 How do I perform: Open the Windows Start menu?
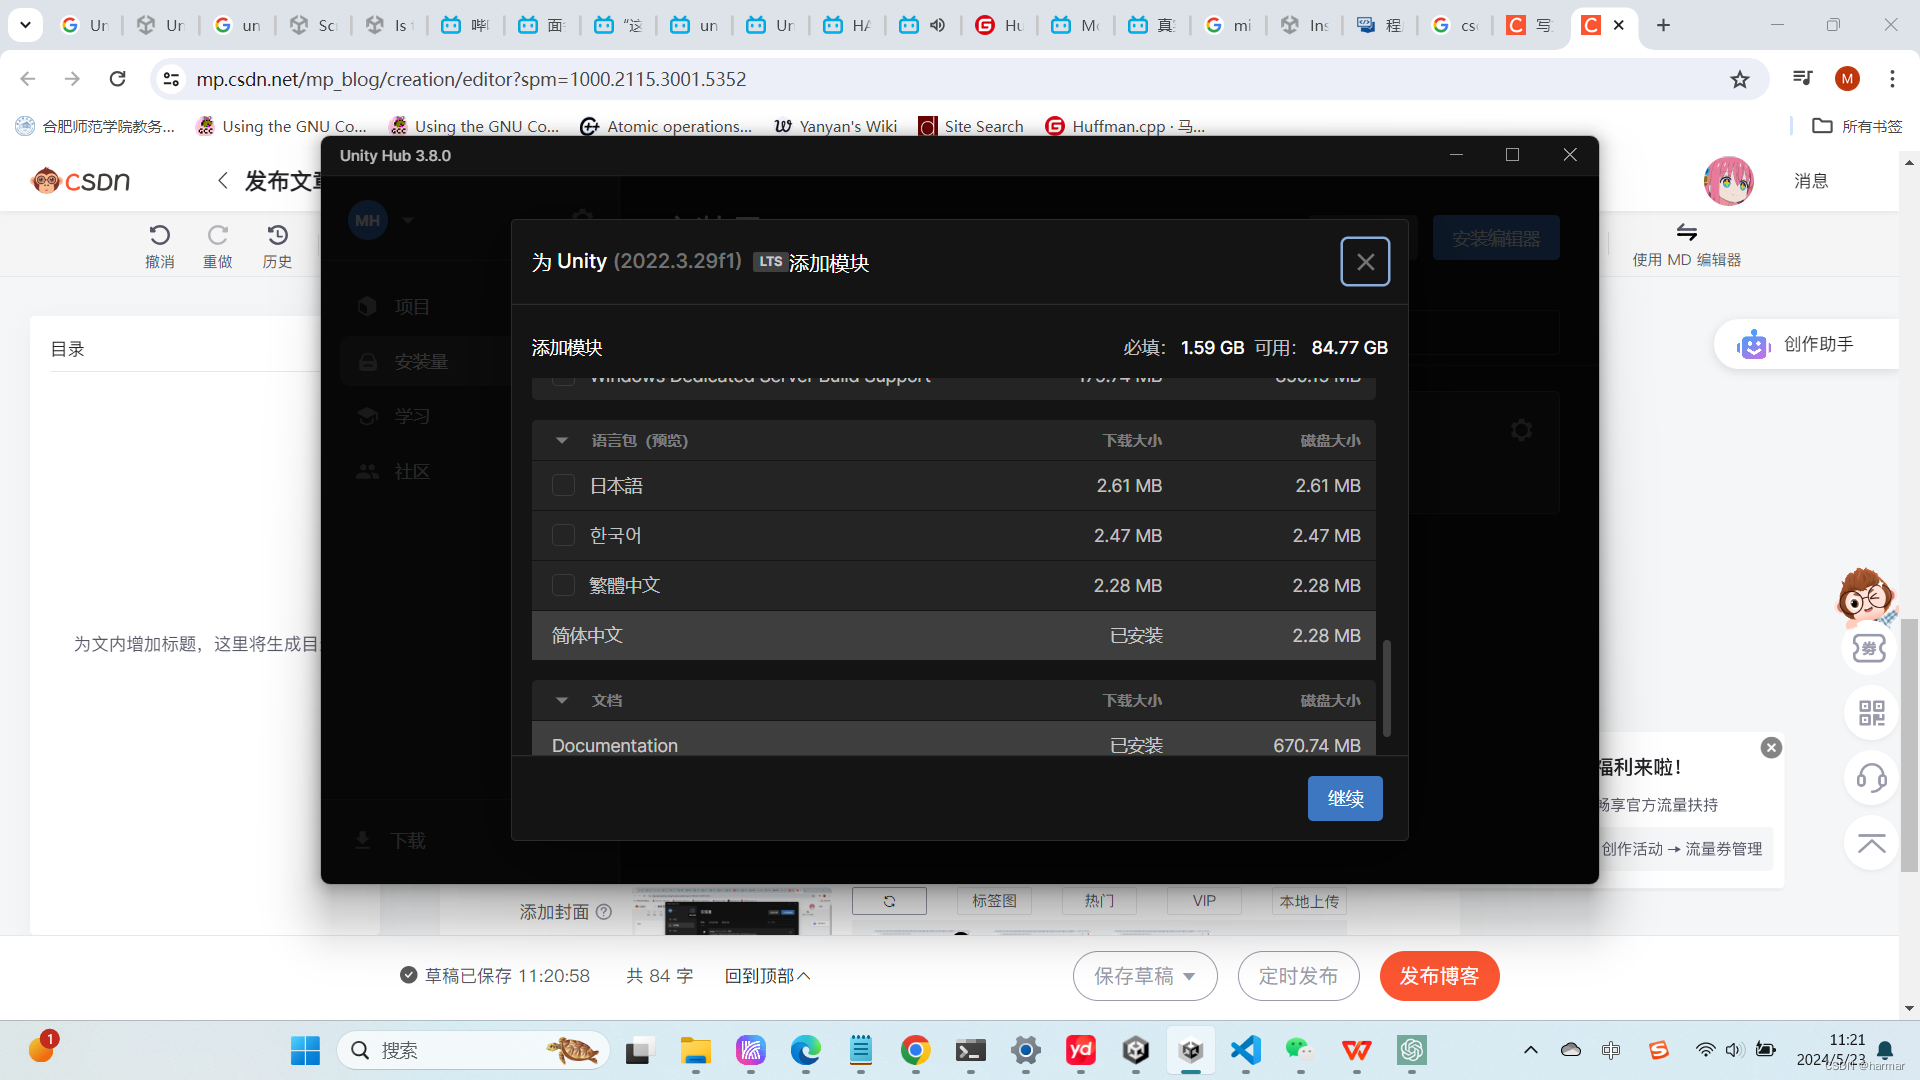pyautogui.click(x=305, y=1051)
